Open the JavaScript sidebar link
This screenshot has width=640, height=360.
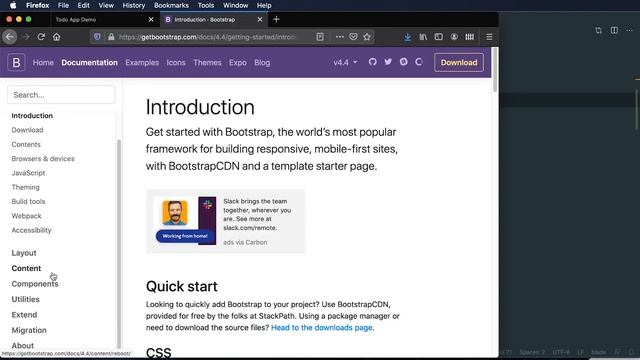pyautogui.click(x=28, y=173)
